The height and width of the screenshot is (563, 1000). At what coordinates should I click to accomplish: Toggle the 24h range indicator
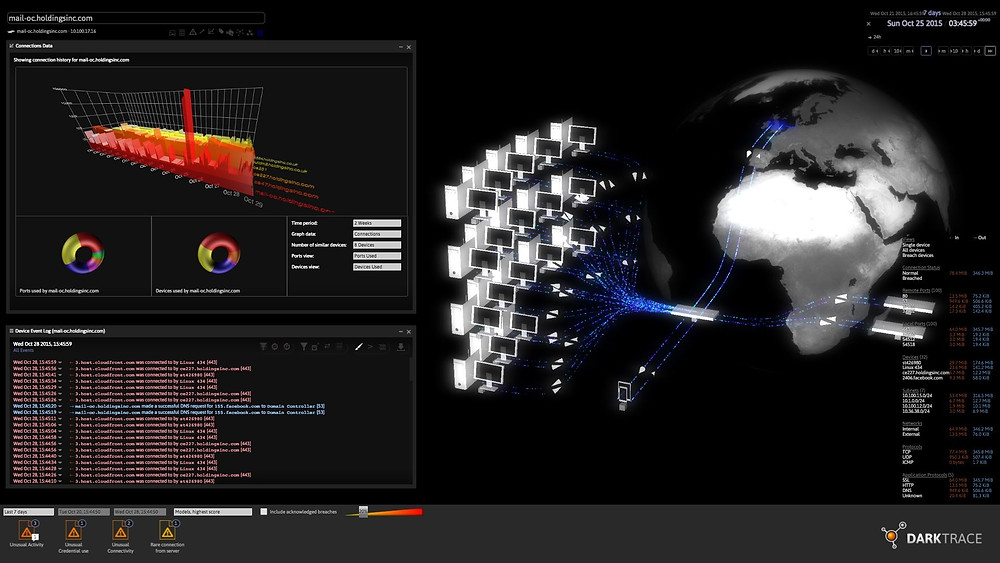874,37
